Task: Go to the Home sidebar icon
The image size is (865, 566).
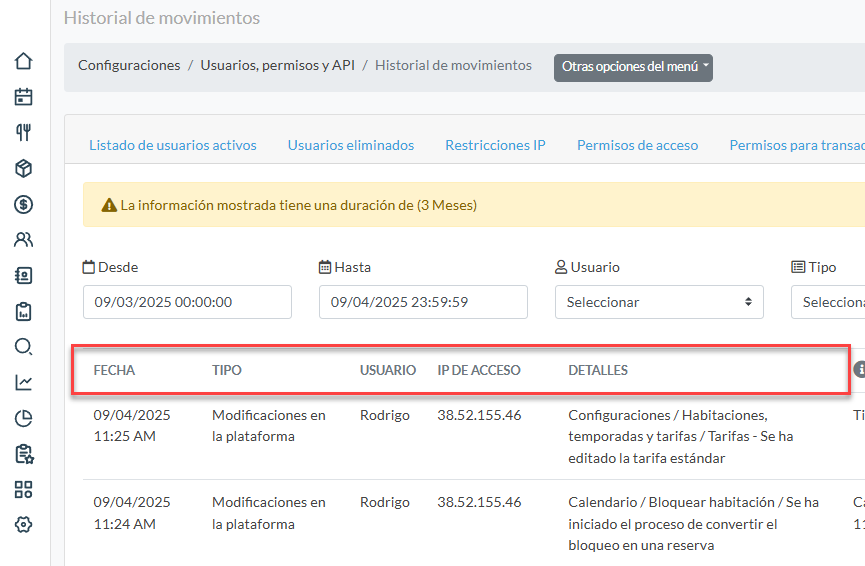Action: click(23, 61)
